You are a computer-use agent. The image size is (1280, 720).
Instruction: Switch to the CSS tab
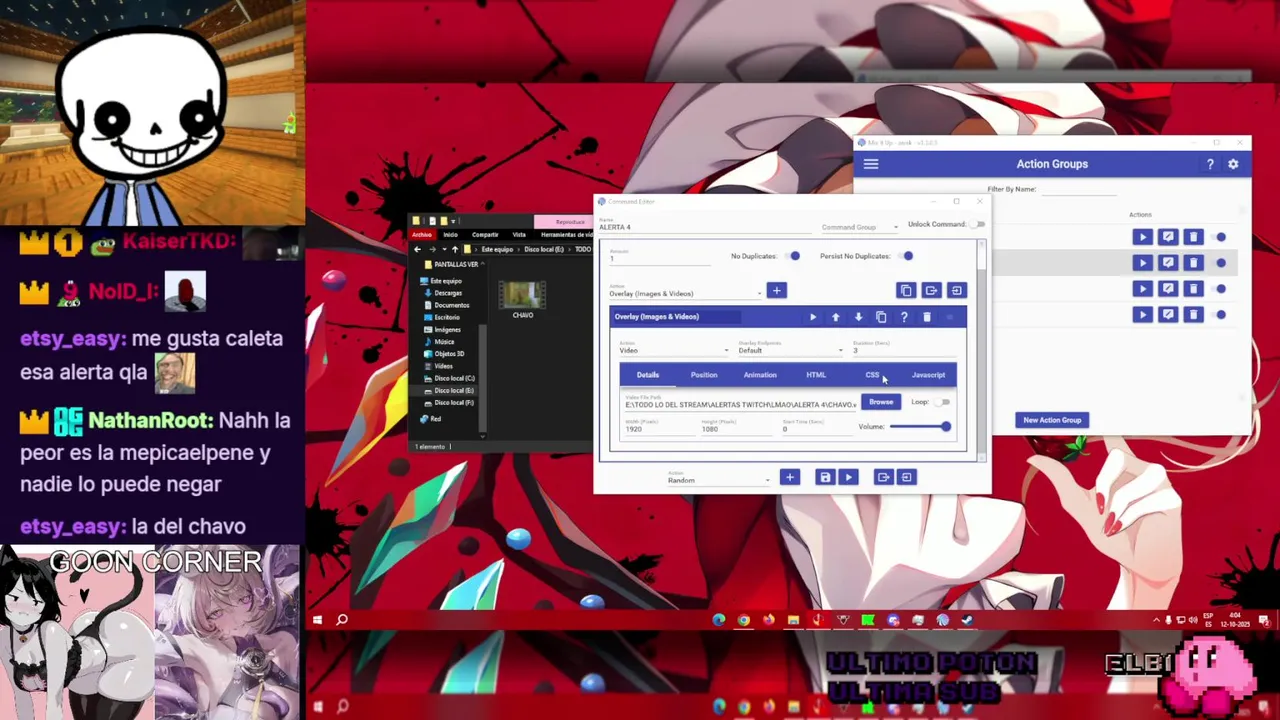tap(872, 375)
